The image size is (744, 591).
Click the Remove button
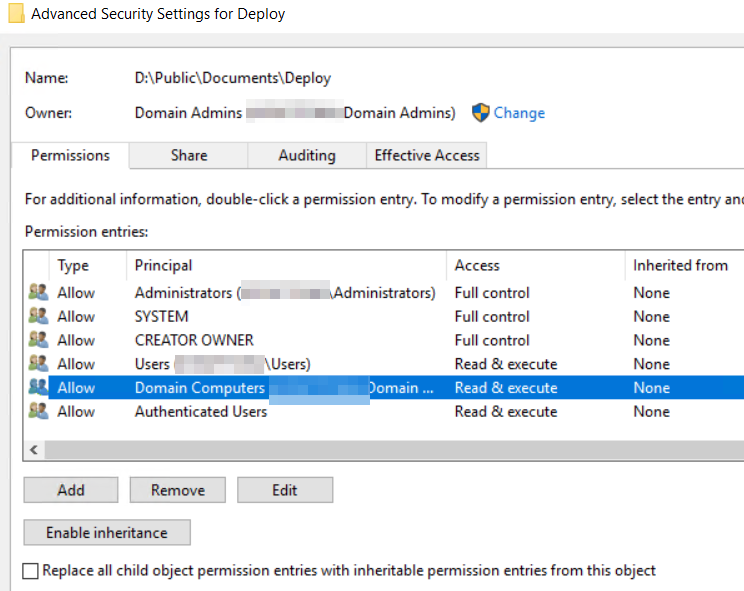176,490
